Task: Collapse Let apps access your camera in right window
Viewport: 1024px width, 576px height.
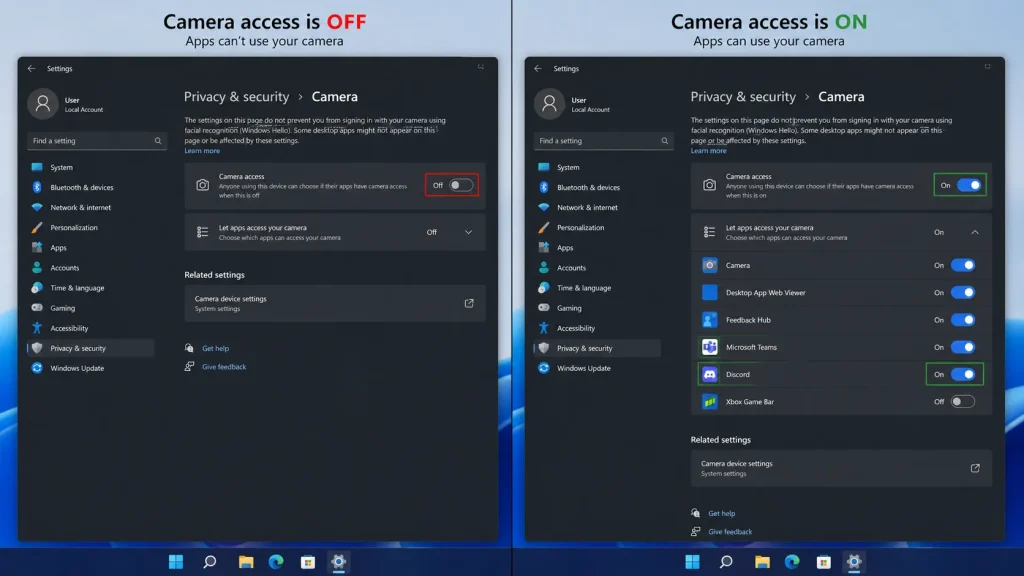Action: (x=974, y=232)
